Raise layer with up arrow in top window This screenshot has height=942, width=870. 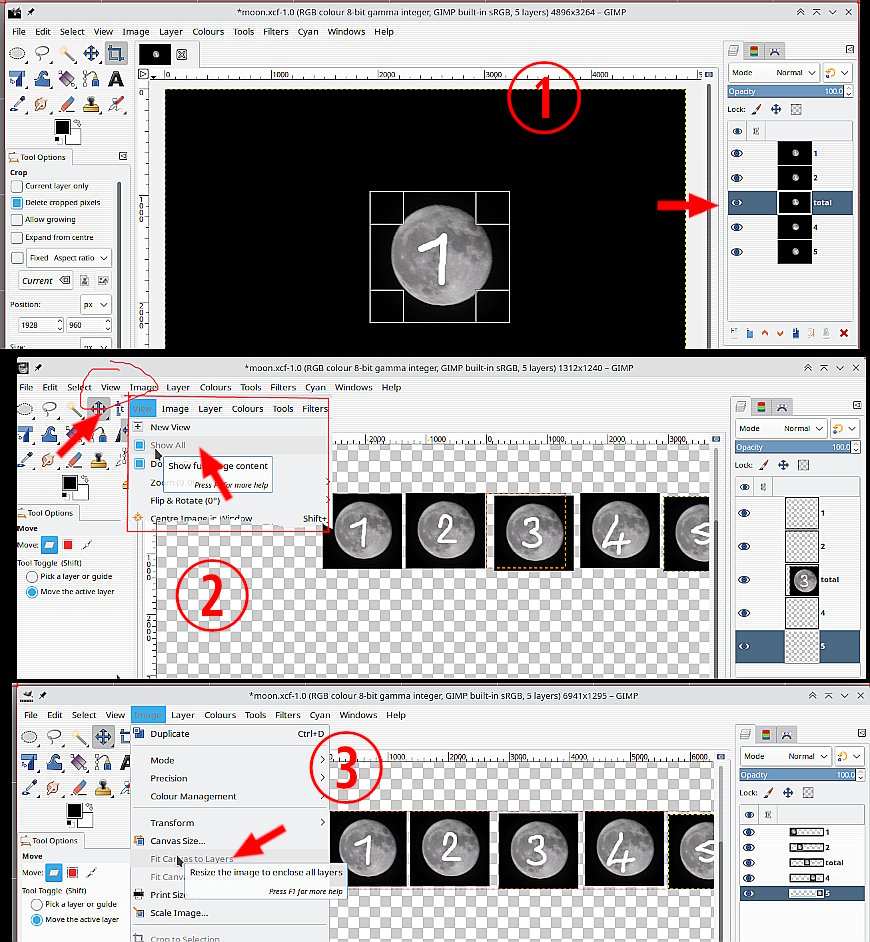point(765,333)
